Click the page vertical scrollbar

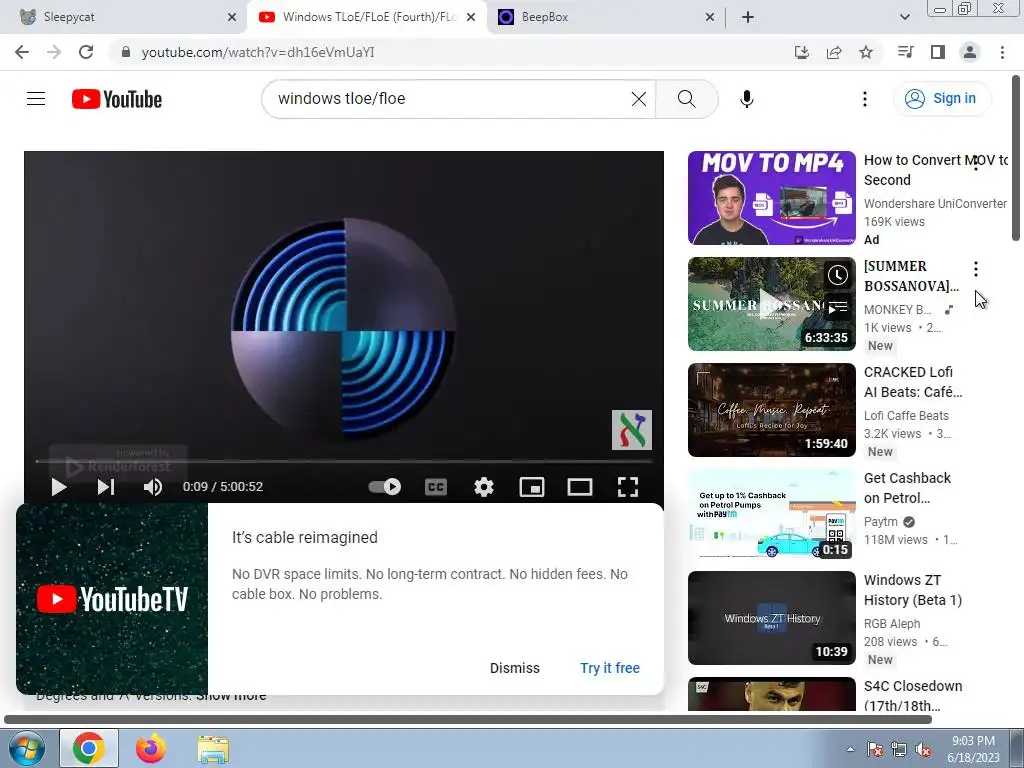point(1016,159)
